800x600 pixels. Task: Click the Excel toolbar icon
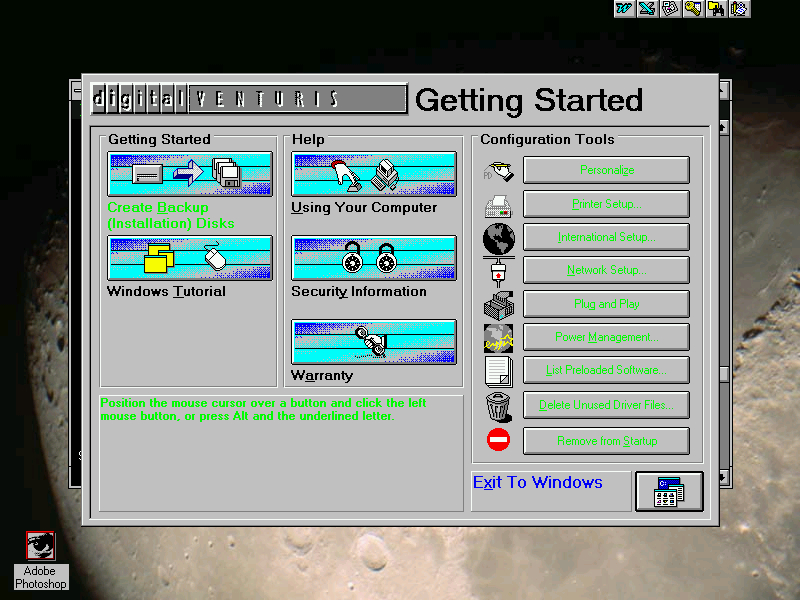647,9
